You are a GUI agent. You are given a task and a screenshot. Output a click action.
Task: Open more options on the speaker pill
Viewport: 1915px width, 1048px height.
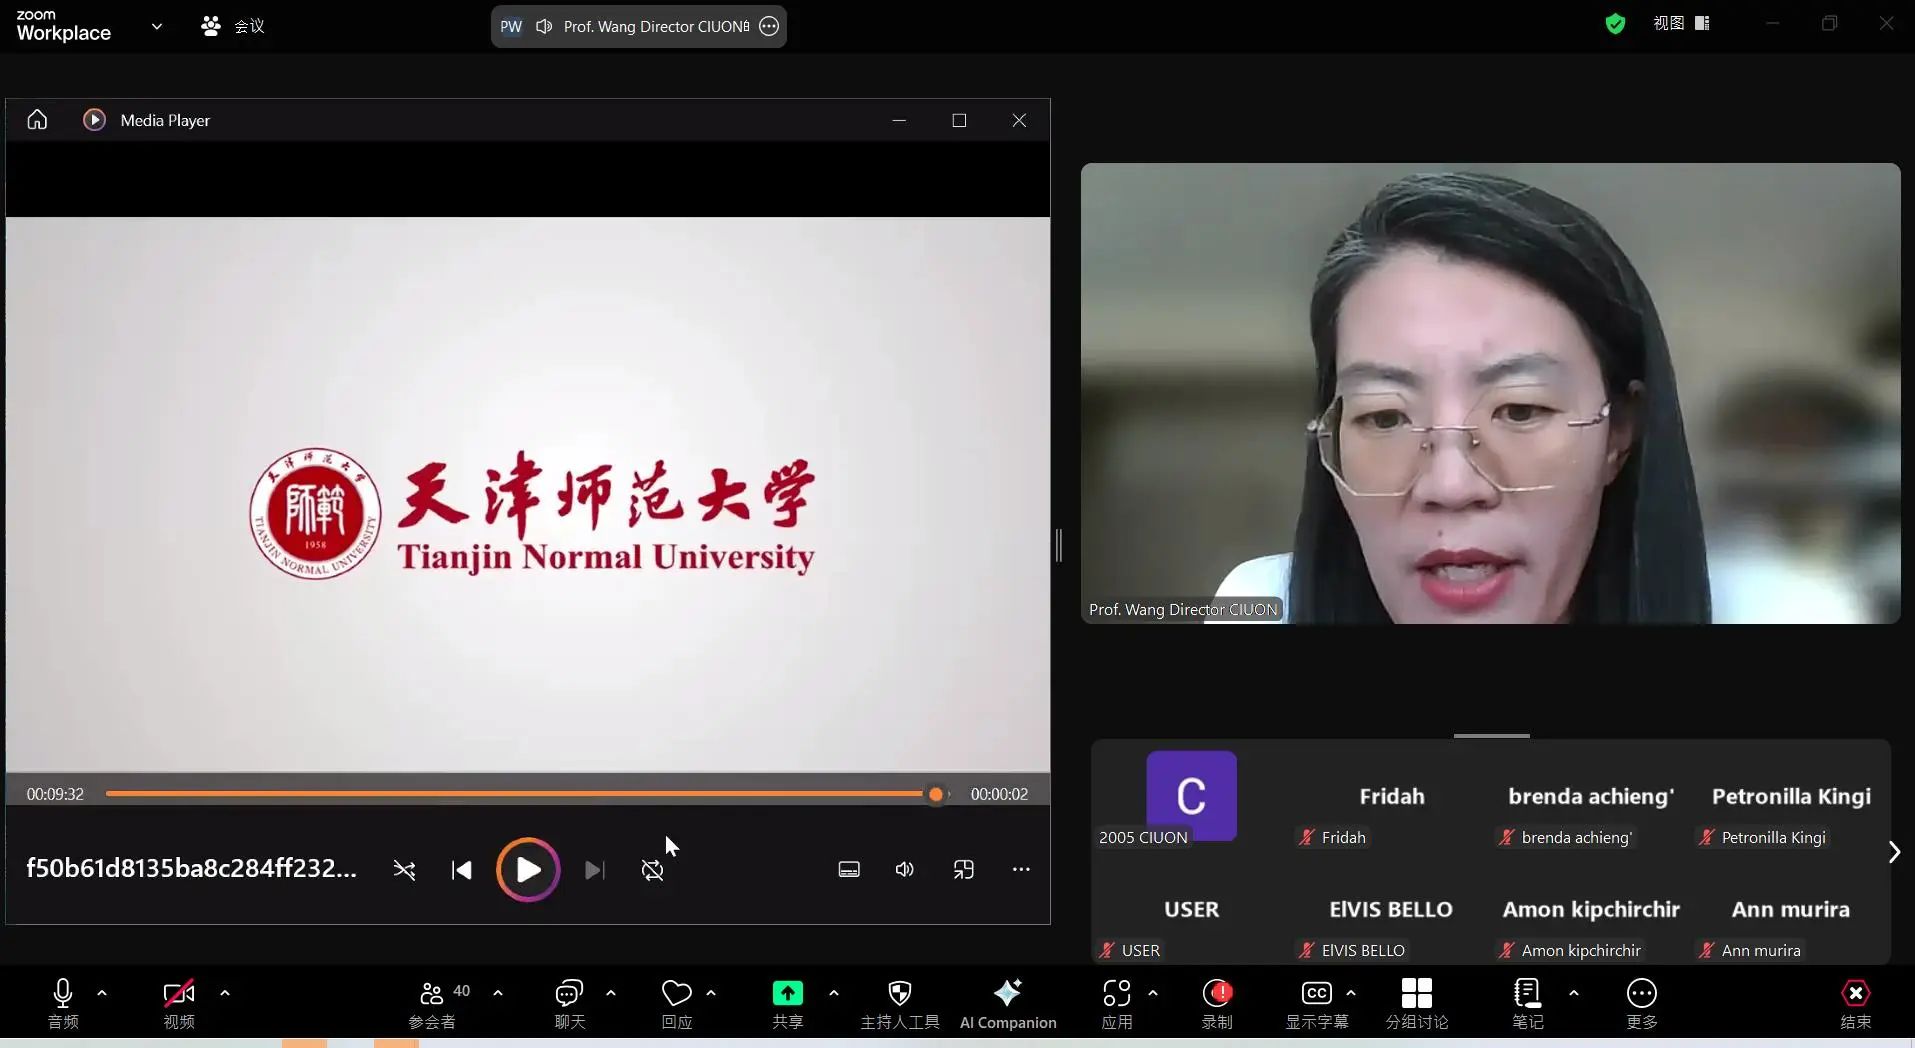(x=769, y=27)
